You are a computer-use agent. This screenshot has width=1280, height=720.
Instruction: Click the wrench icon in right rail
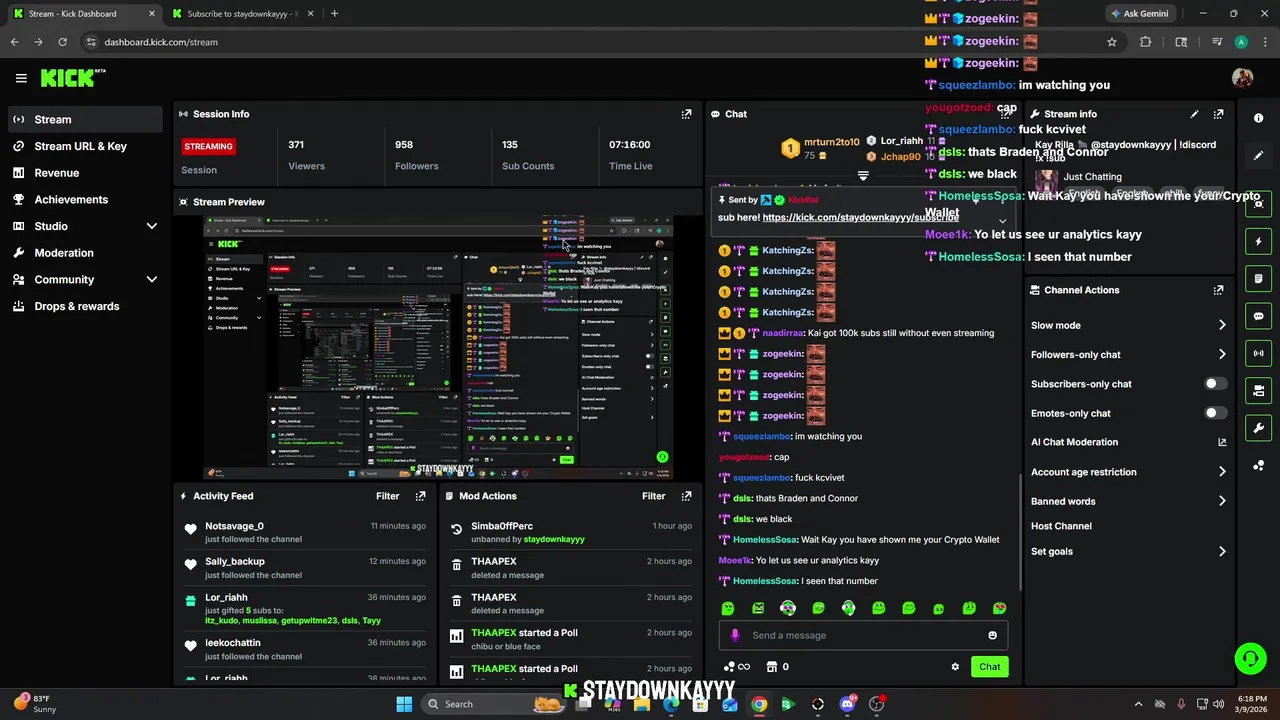coord(1258,428)
